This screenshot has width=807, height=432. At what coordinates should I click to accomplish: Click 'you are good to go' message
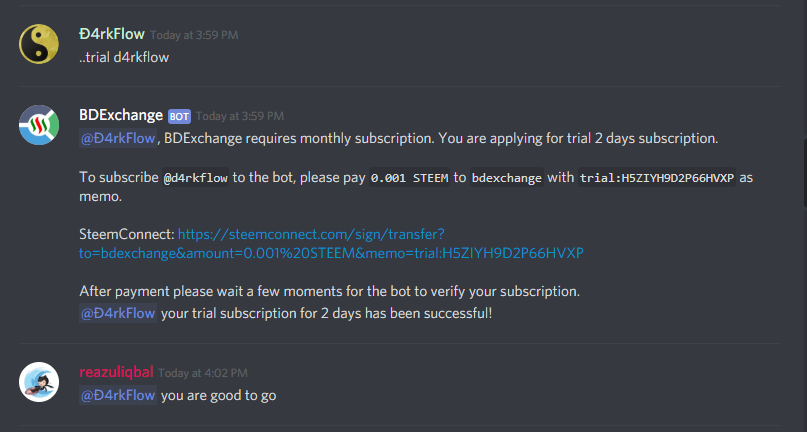click(219, 395)
